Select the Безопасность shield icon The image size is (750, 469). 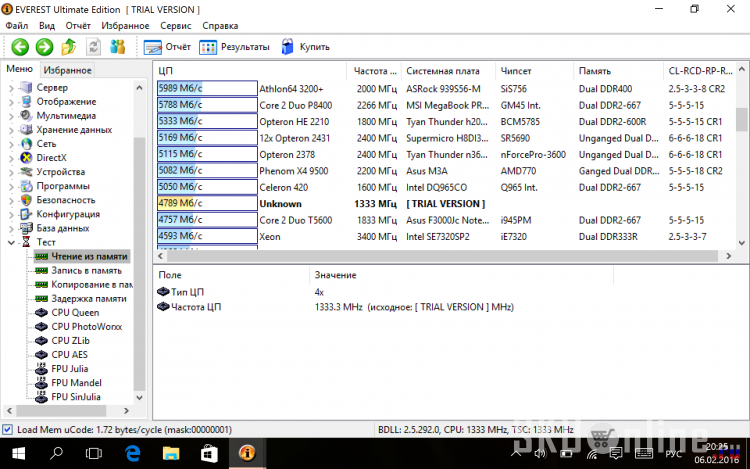pos(26,200)
